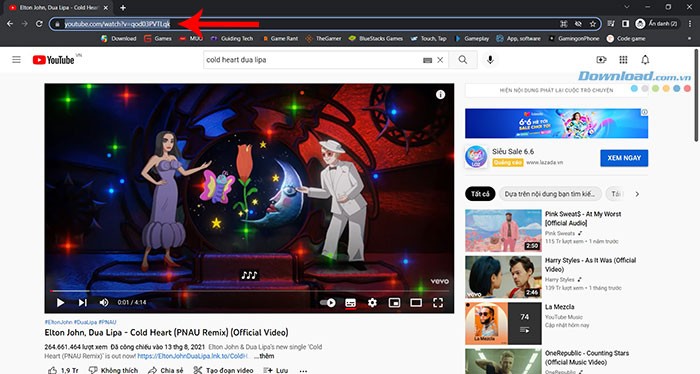Image resolution: width=700 pixels, height=374 pixels.
Task: Switch to miniplayer mode
Action: coord(394,303)
